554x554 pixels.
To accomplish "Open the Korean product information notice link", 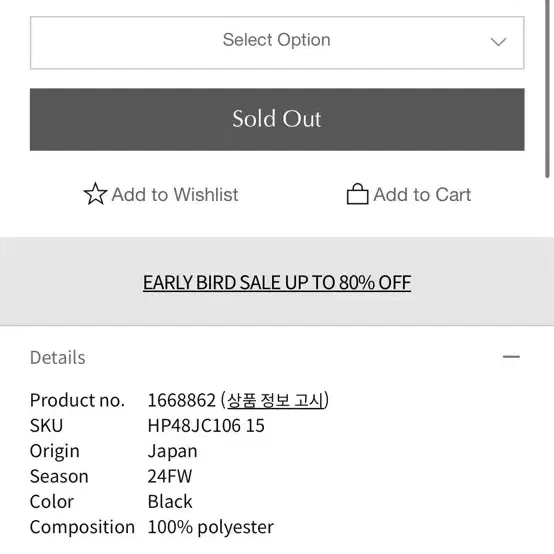I will 276,400.
